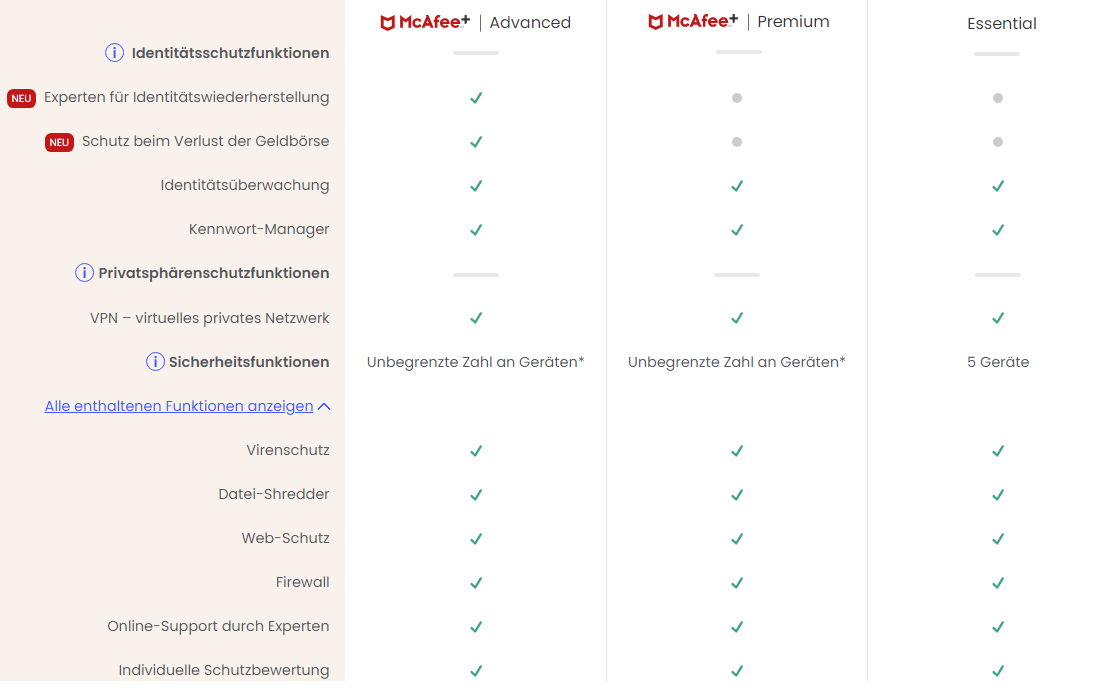The height and width of the screenshot is (688, 1112).
Task: Select the Essential plan column header
Action: [x=1002, y=23]
